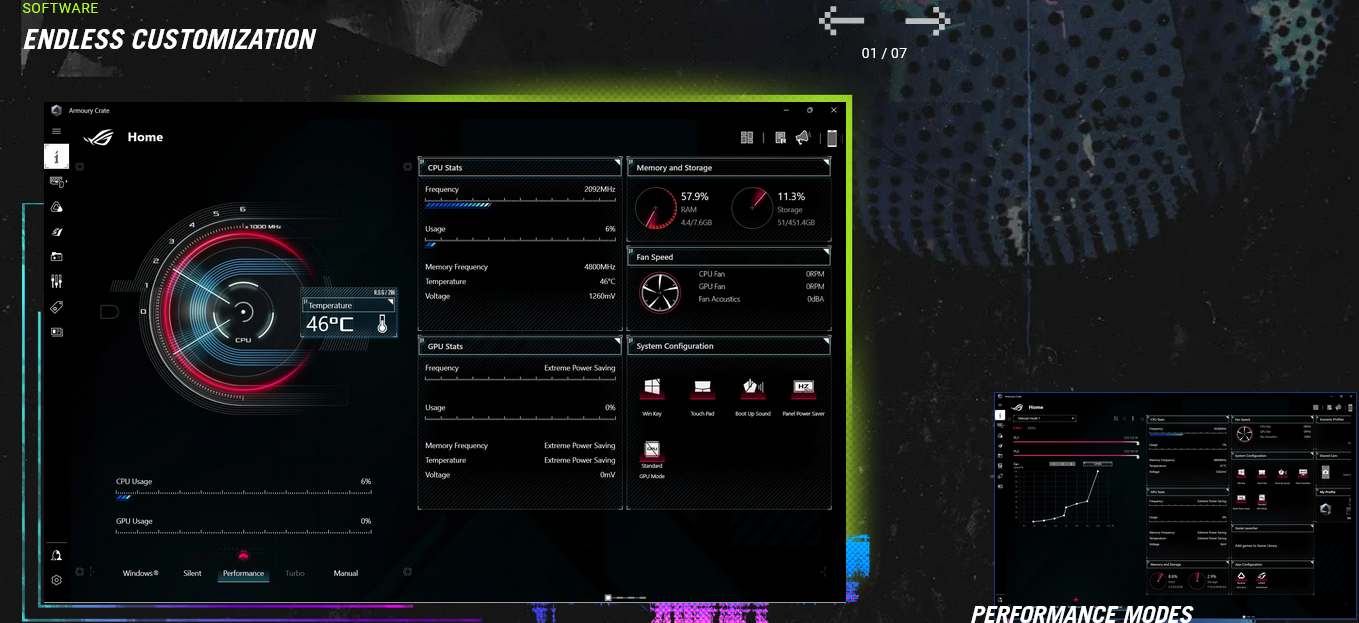The height and width of the screenshot is (623, 1359).
Task: Toggle the Win Key setting
Action: pyautogui.click(x=652, y=390)
